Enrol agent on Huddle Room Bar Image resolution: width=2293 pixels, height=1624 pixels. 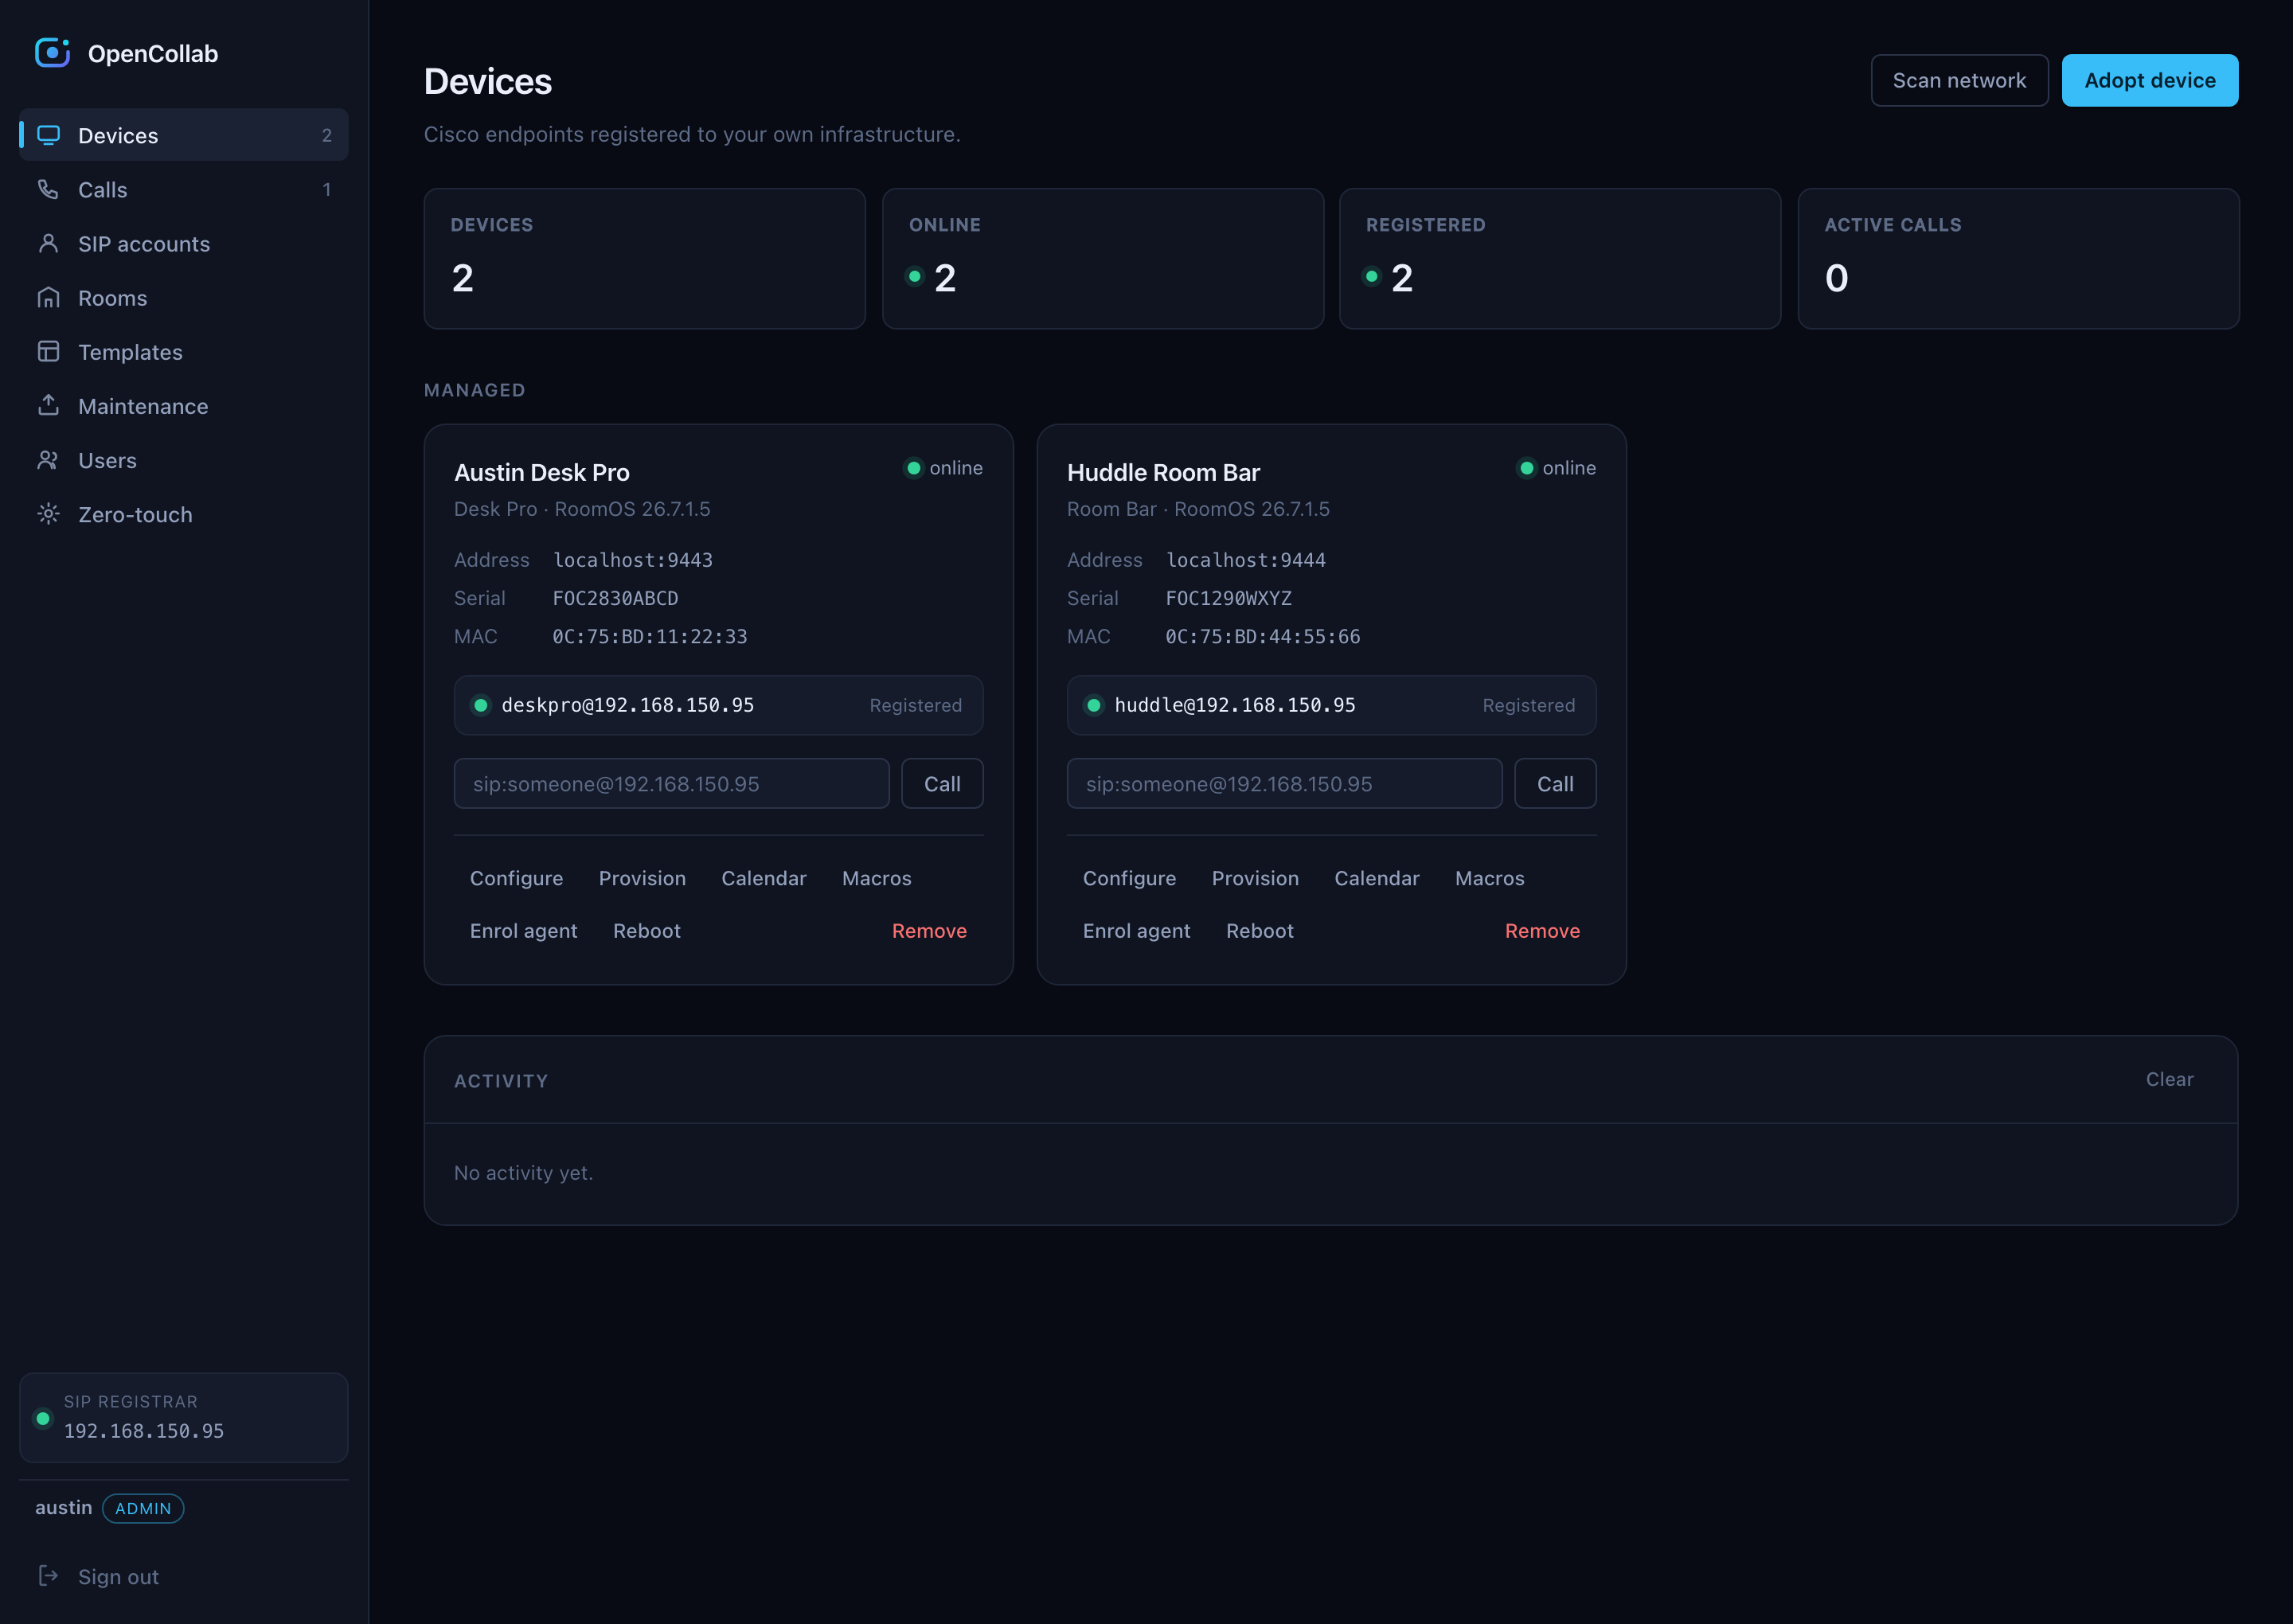[1136, 930]
